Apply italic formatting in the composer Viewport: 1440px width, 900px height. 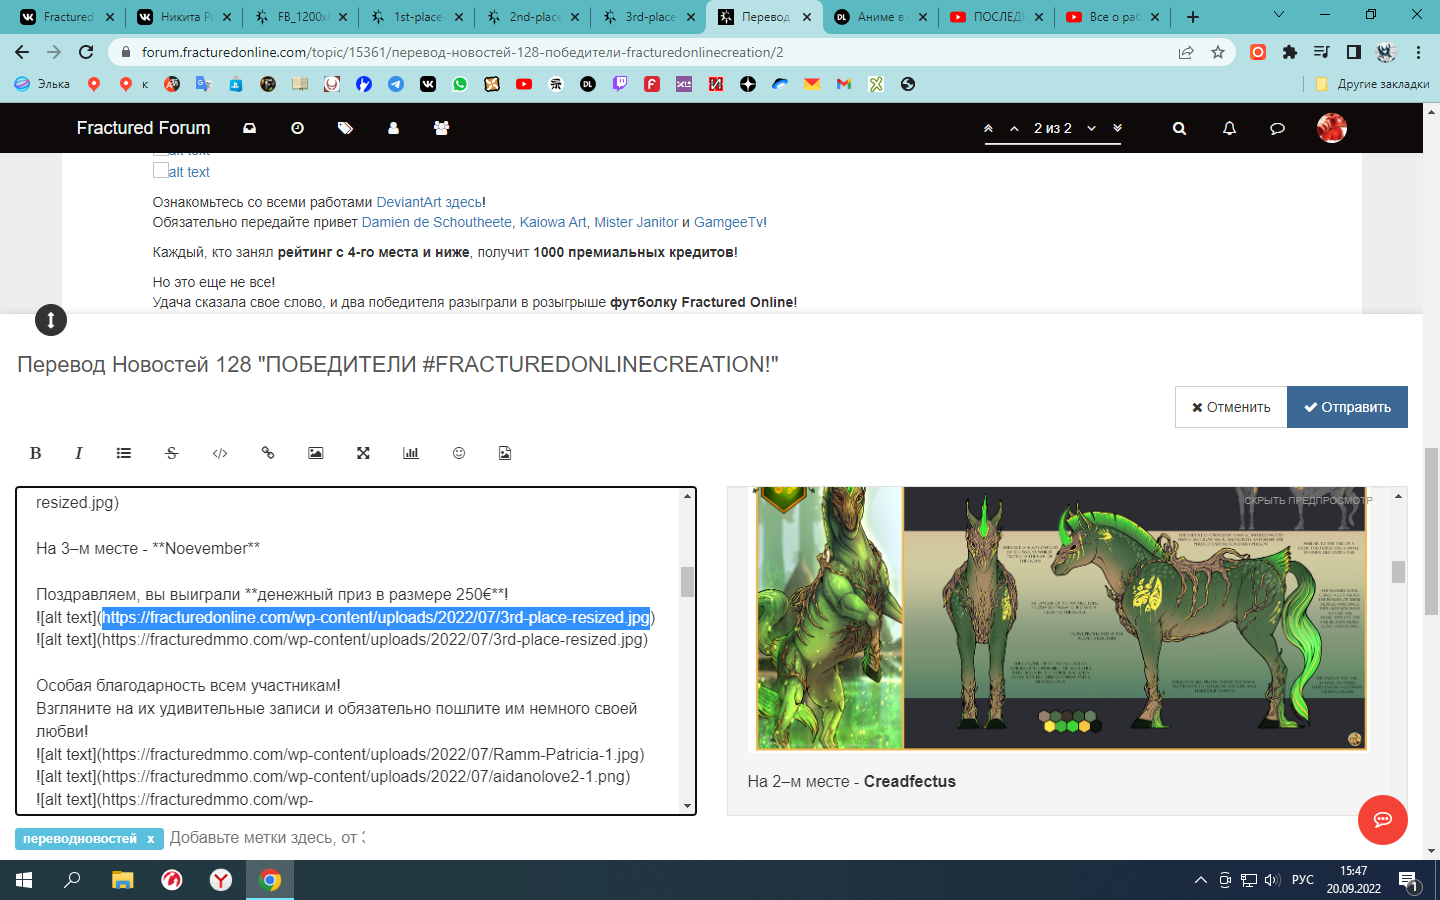(79, 453)
